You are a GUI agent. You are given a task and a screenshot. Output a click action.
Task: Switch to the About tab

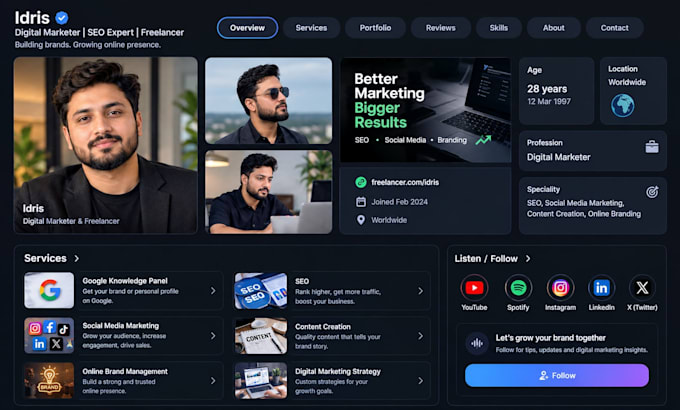pos(554,28)
